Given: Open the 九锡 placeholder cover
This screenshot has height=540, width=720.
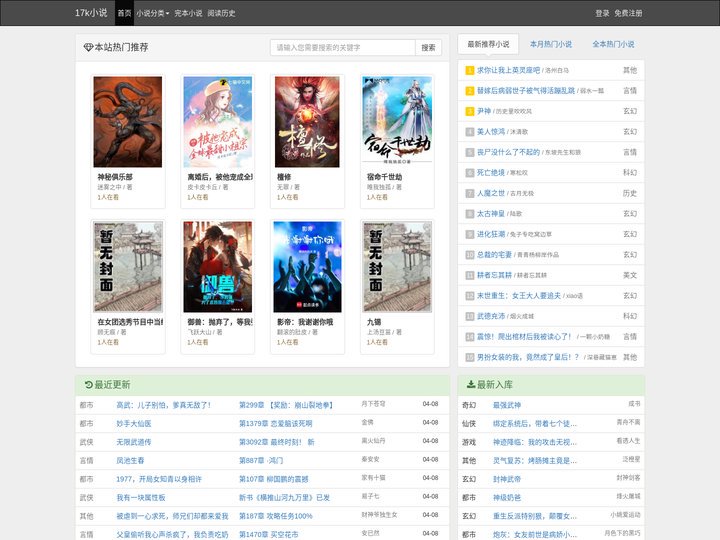Looking at the screenshot, I should point(397,267).
